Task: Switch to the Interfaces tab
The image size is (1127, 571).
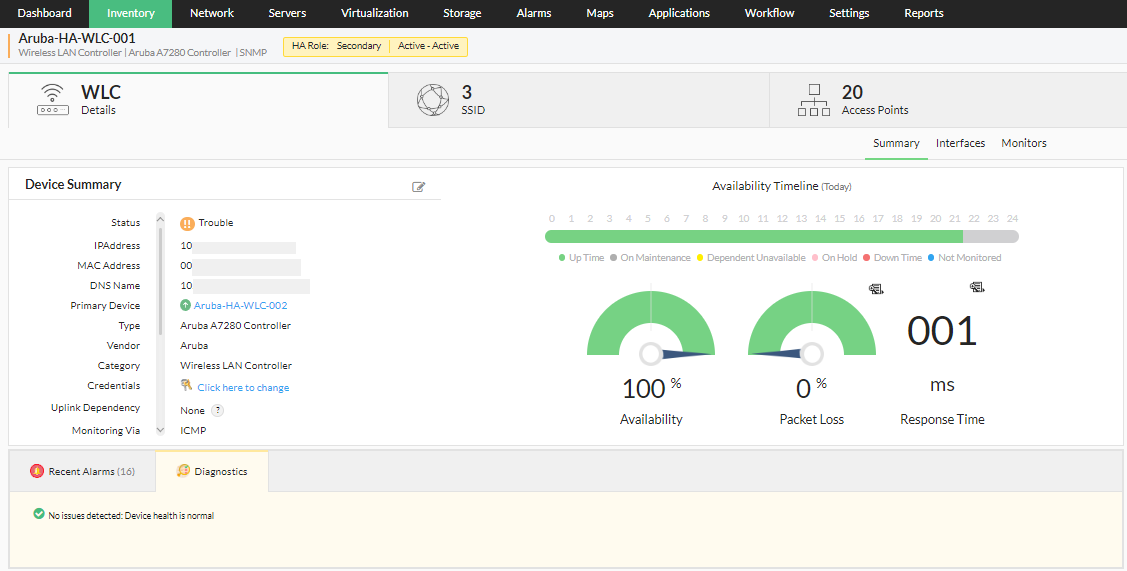Action: (960, 143)
